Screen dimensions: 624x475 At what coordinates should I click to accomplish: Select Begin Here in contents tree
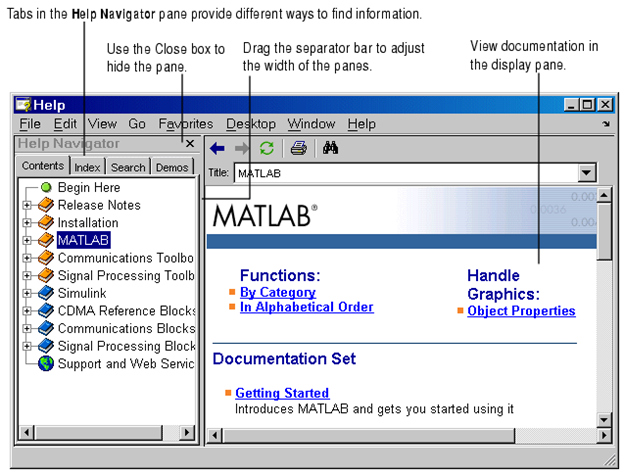point(88,187)
